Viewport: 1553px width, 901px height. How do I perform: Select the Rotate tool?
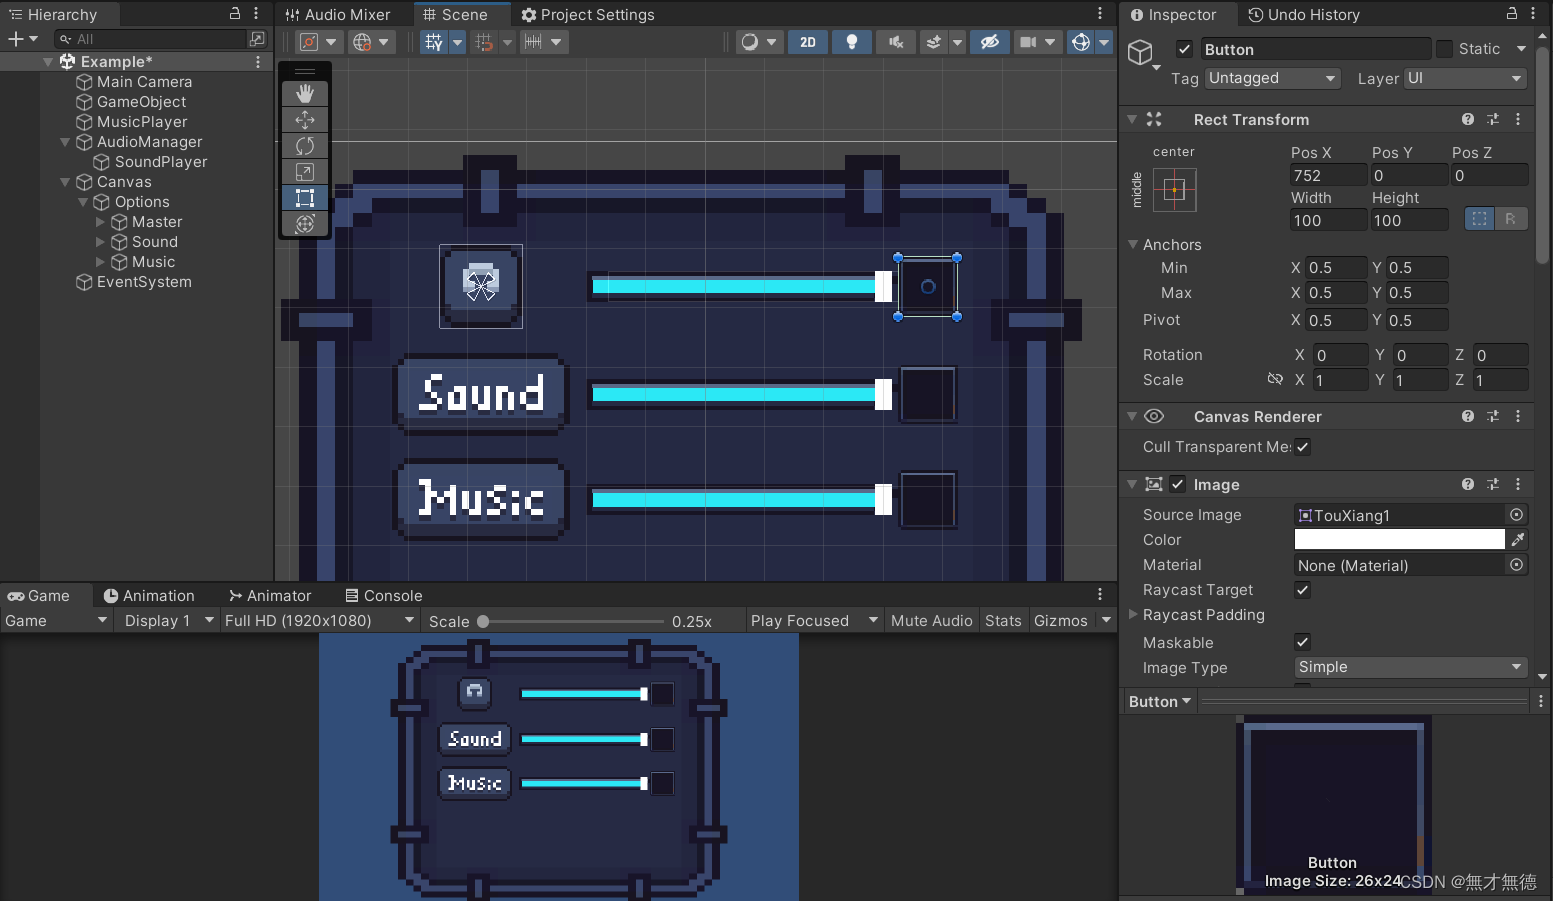[x=305, y=146]
